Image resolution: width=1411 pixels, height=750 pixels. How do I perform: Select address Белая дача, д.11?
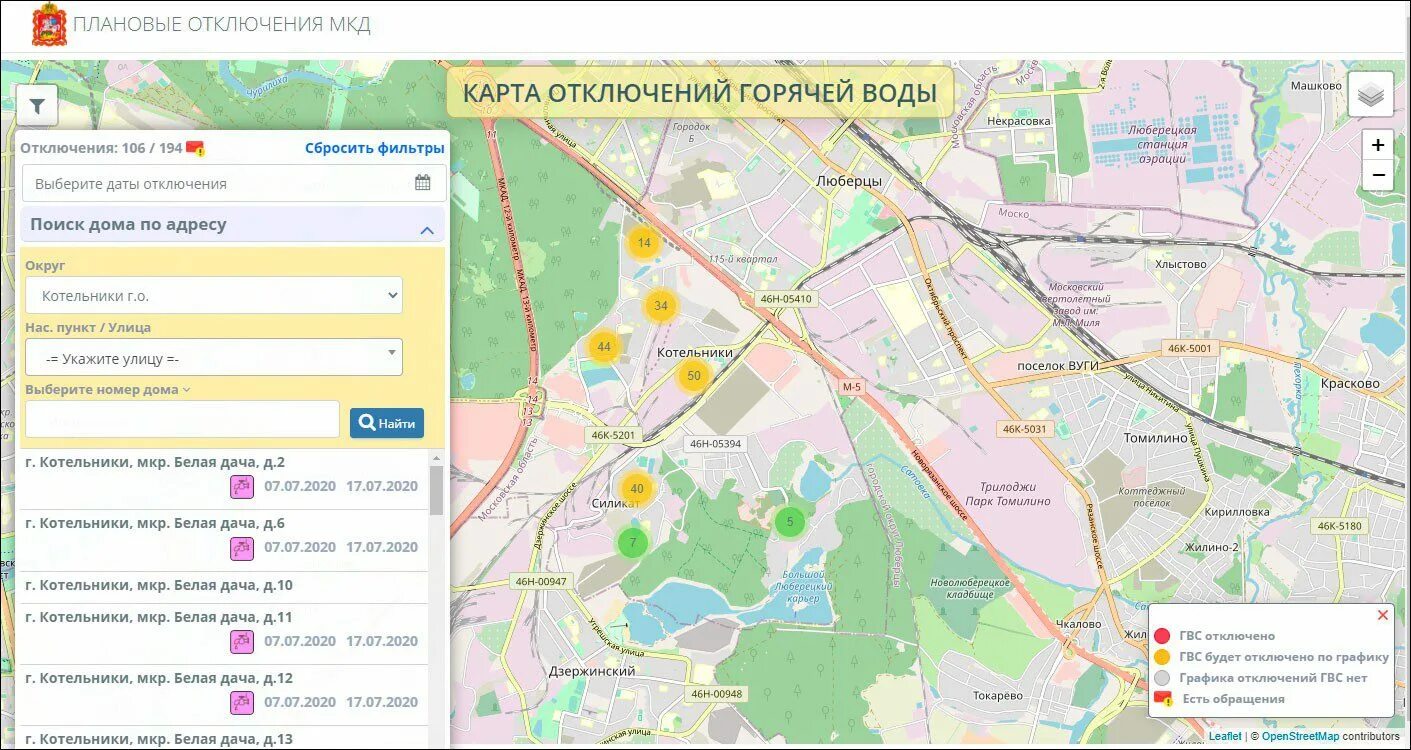[159, 617]
